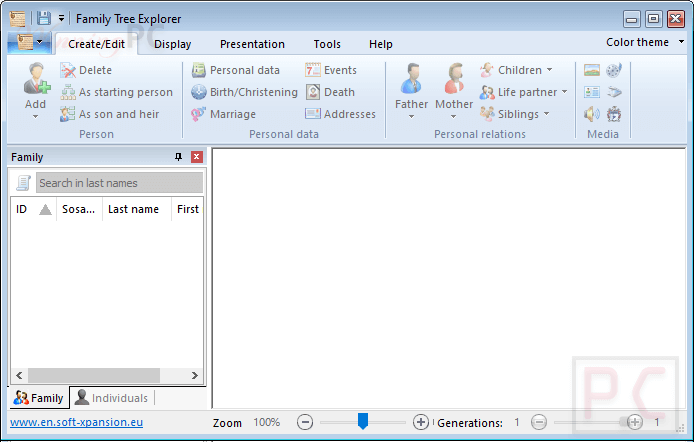Click the Sosa... column header
Screen dimensions: 694x442
tap(79, 209)
